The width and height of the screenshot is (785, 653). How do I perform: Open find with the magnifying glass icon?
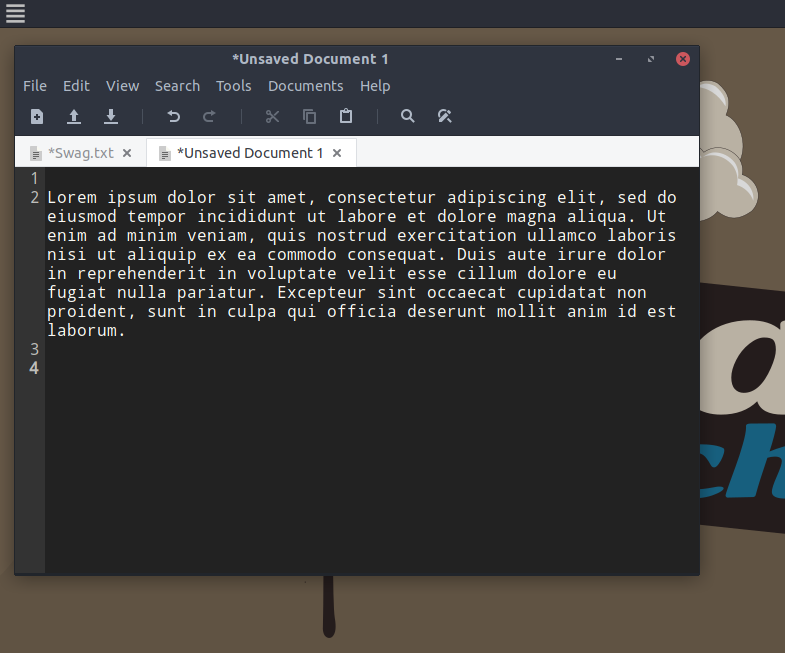408,116
